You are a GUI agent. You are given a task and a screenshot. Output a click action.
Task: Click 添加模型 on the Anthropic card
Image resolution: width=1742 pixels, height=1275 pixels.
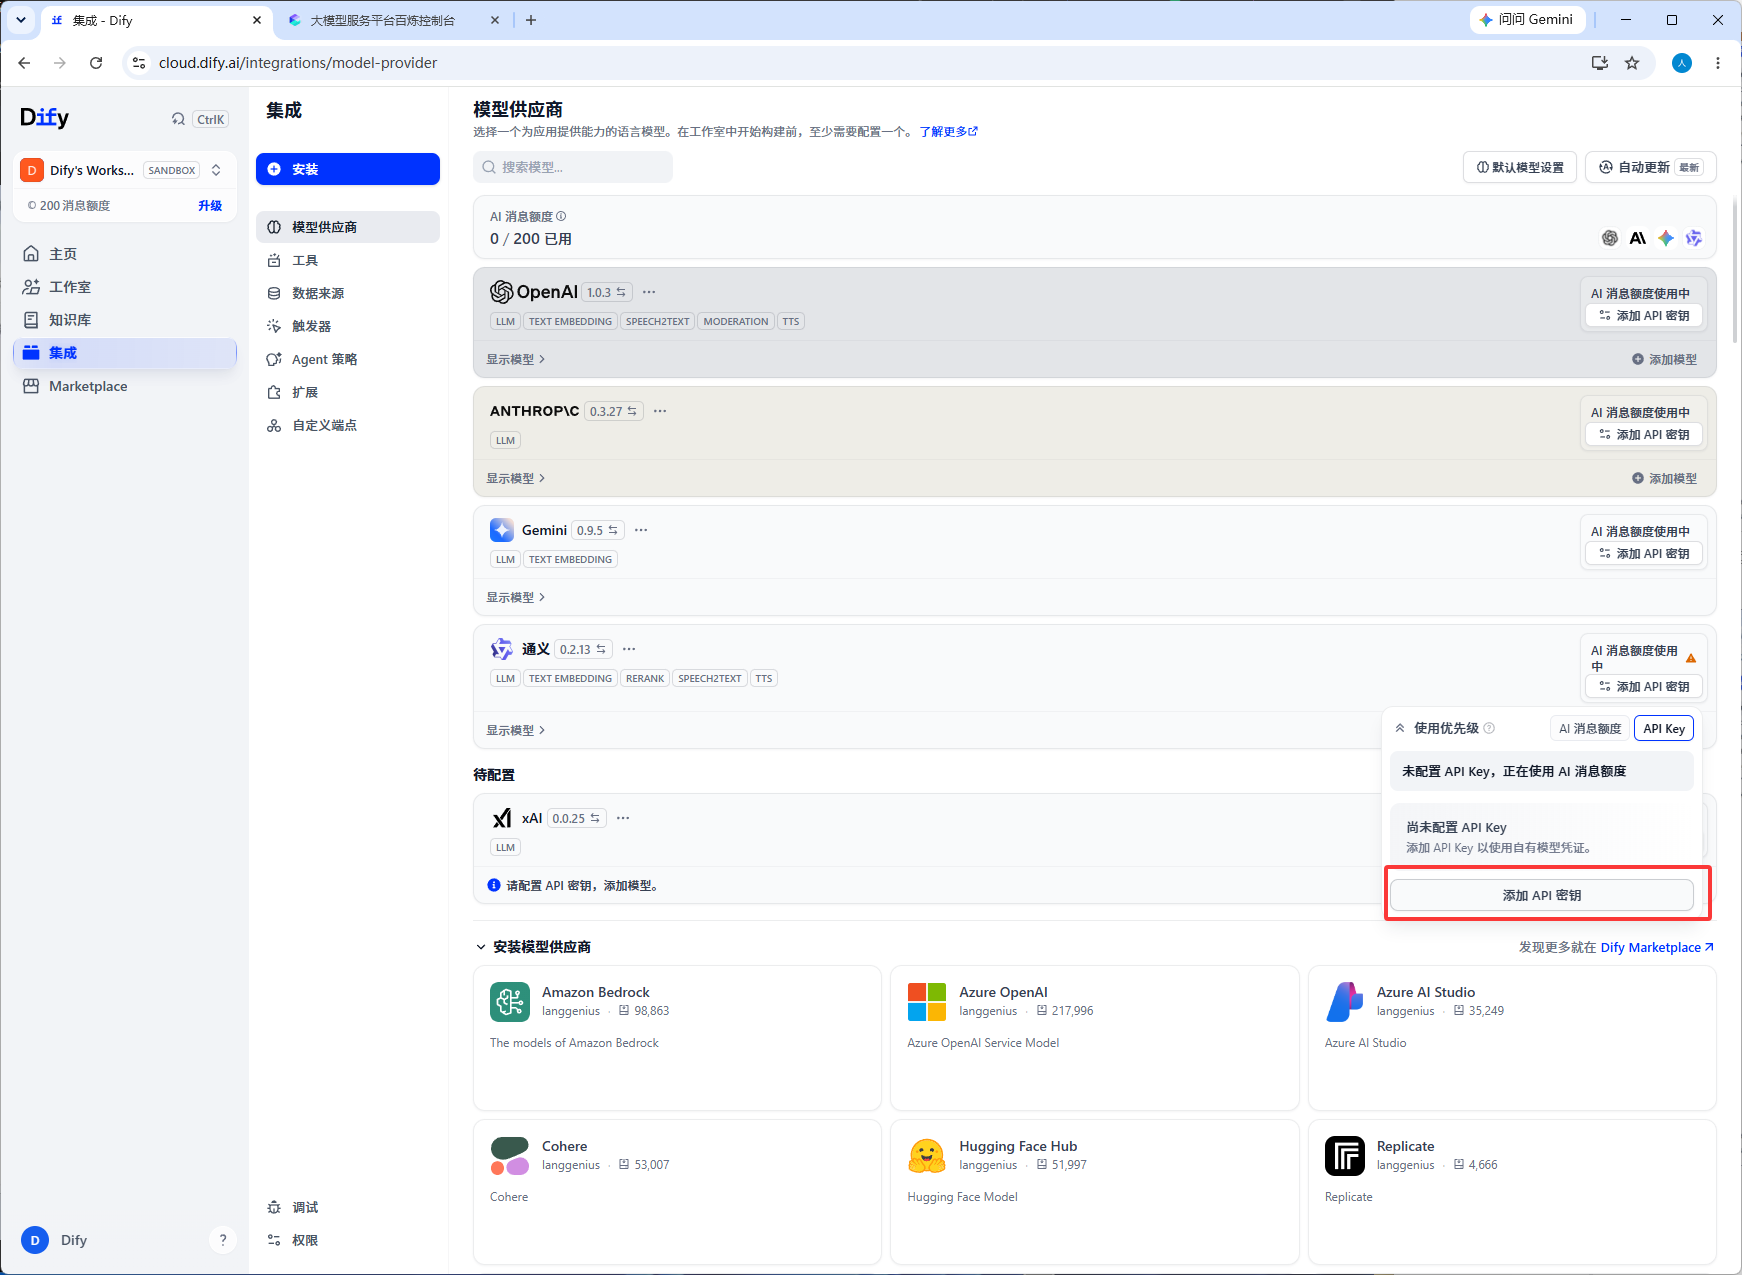pos(1664,478)
